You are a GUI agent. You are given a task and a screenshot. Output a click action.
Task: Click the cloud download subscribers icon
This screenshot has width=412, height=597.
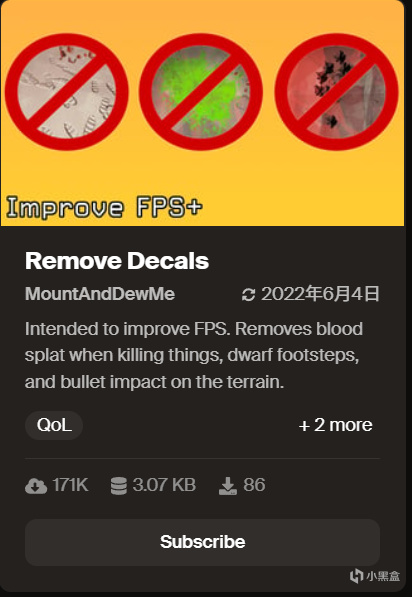pyautogui.click(x=36, y=486)
